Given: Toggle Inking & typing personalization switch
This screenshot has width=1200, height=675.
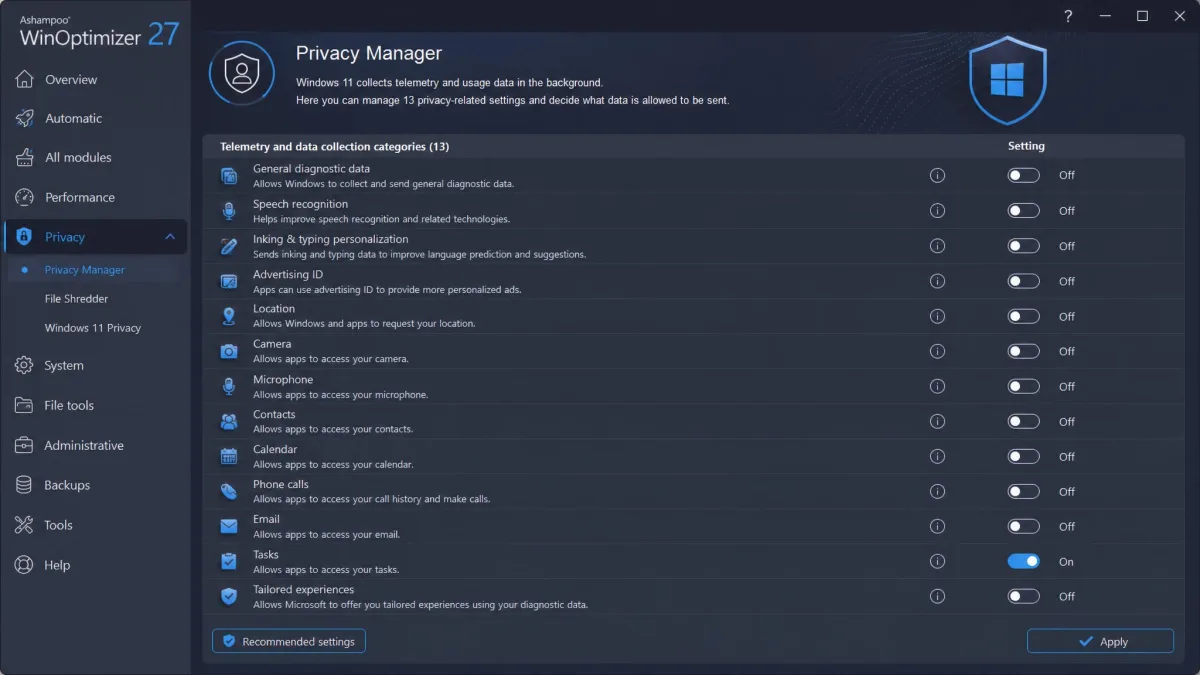Looking at the screenshot, I should click(x=1023, y=246).
